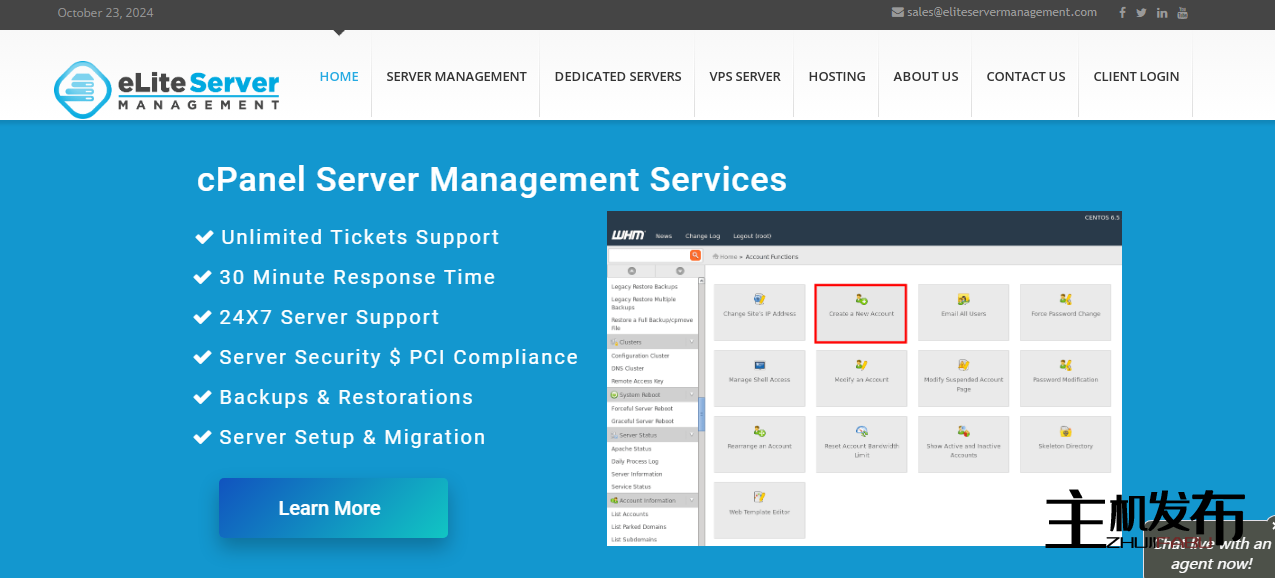Click the Force Password Change tile
This screenshot has height=578, width=1275.
pos(1065,313)
